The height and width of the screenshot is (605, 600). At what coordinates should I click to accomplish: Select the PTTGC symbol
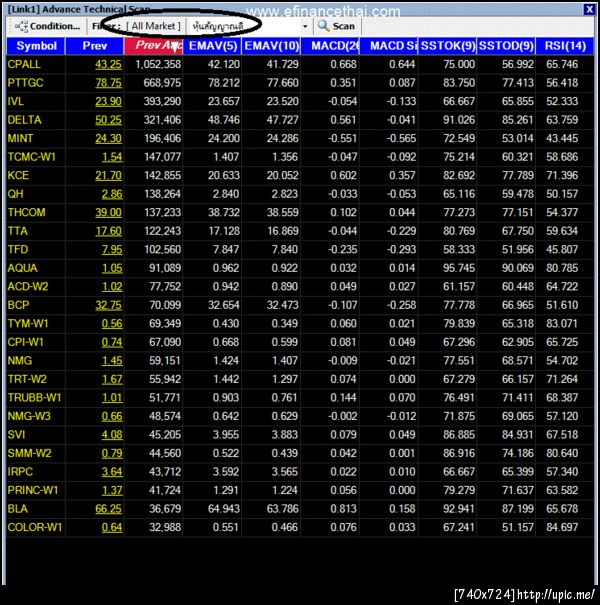(x=25, y=83)
